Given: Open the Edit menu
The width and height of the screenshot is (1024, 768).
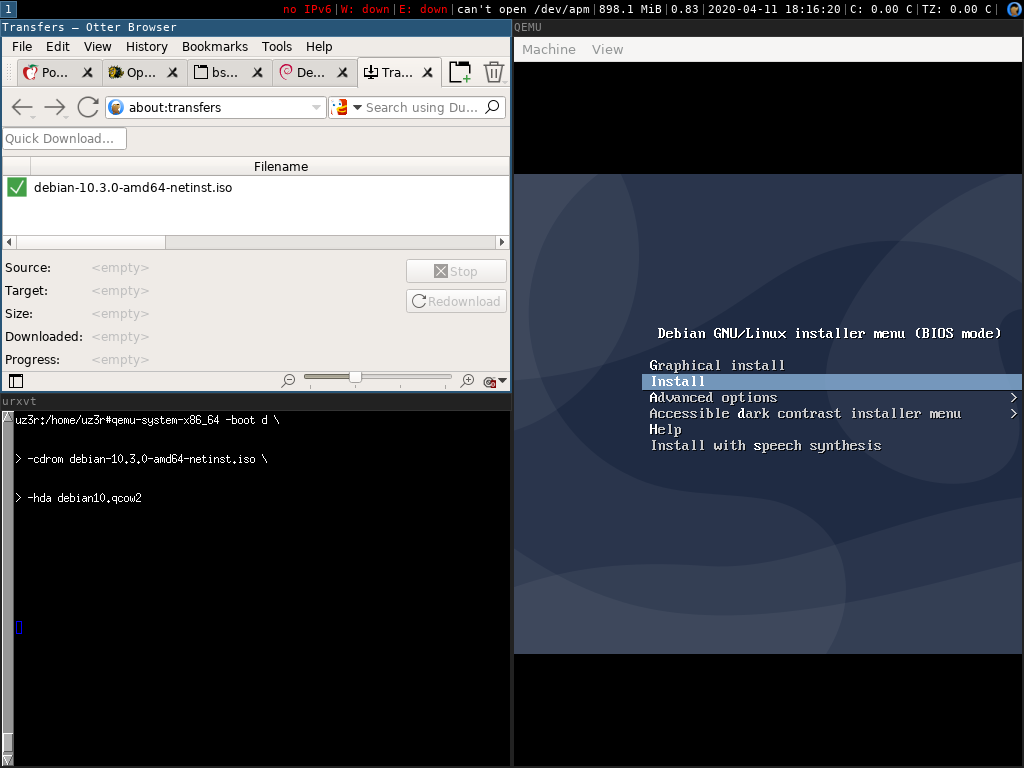Looking at the screenshot, I should [57, 46].
